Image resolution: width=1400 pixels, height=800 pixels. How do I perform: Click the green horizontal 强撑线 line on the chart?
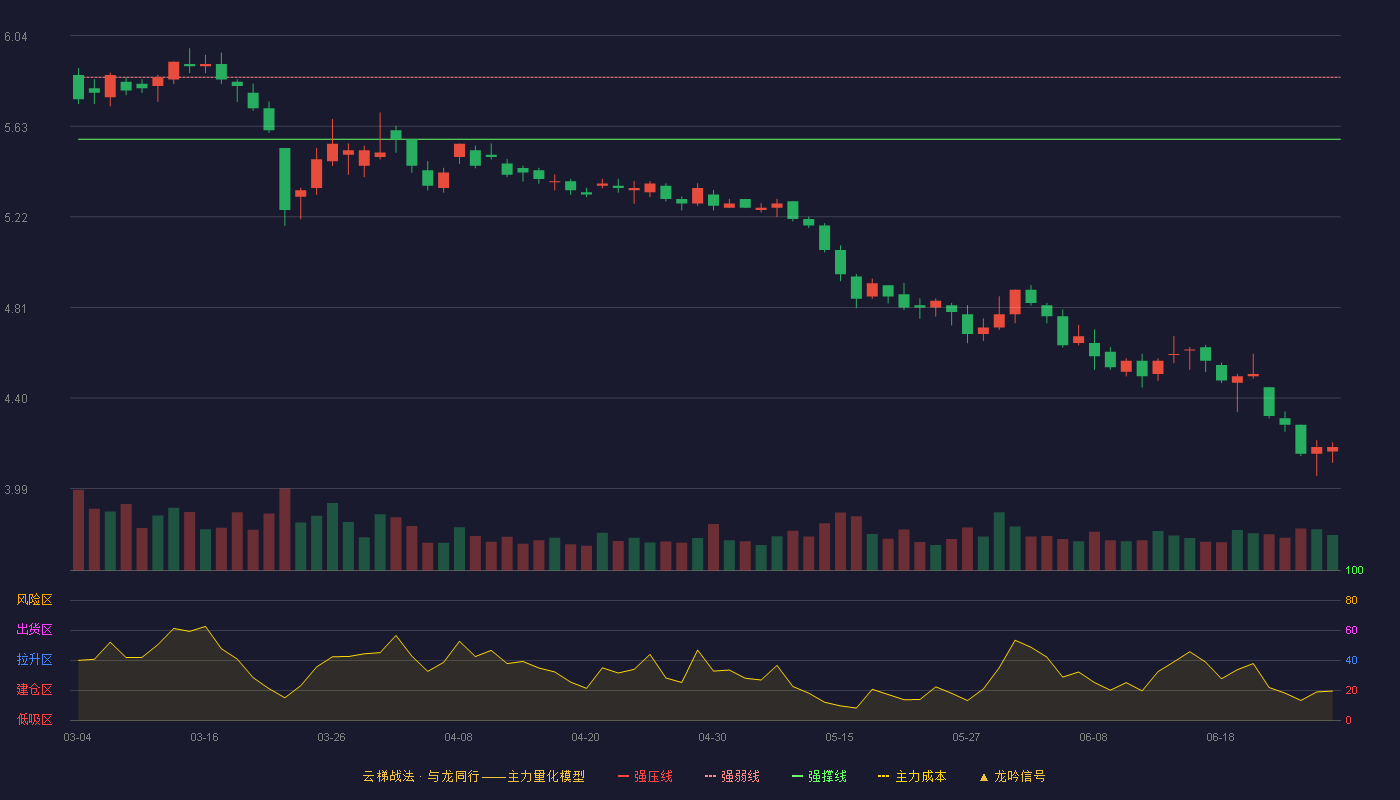click(x=710, y=139)
